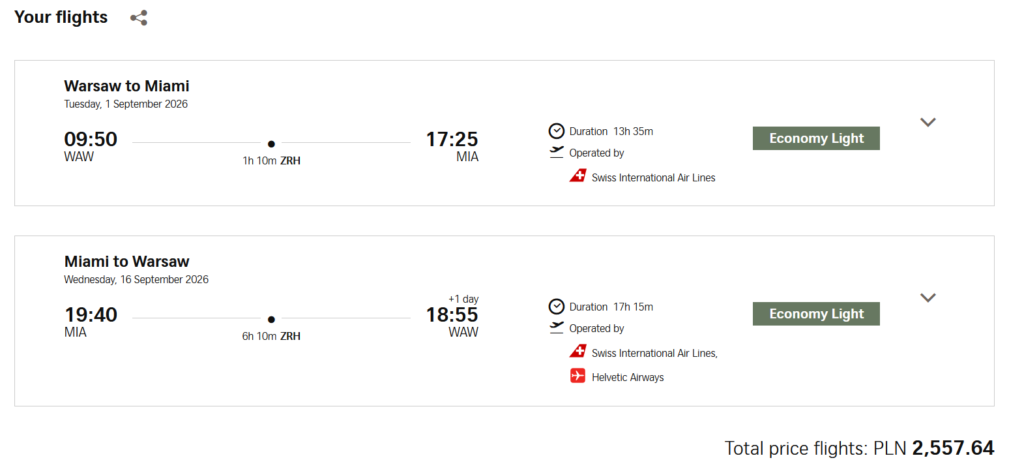The height and width of the screenshot is (473, 1024).
Task: Click the ZRH stopover dot on outbound route
Action: pyautogui.click(x=271, y=144)
